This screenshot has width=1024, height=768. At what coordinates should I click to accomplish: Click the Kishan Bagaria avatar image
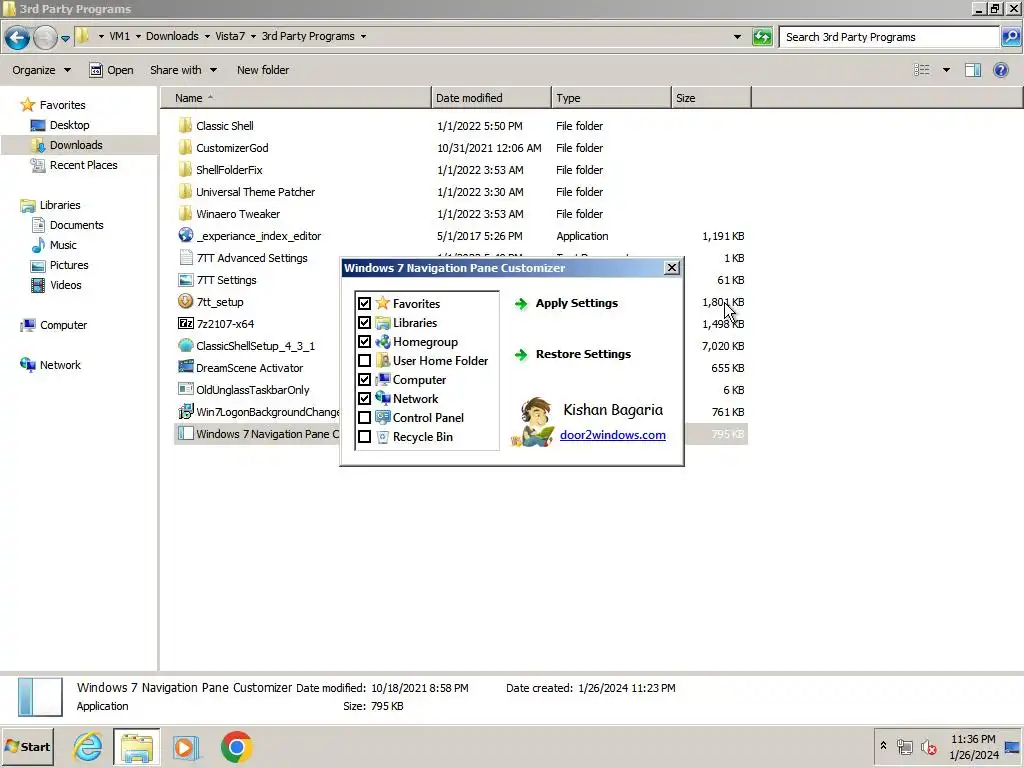534,421
